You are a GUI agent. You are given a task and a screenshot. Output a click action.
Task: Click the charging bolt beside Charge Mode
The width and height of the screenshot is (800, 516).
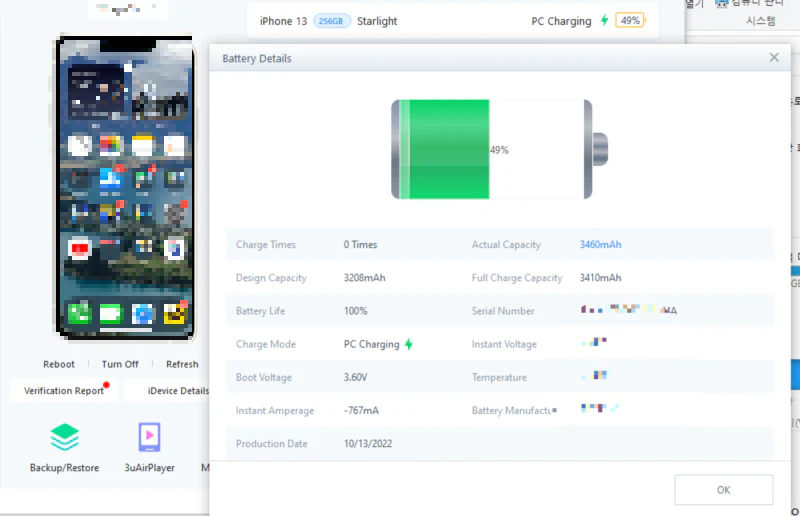(408, 344)
